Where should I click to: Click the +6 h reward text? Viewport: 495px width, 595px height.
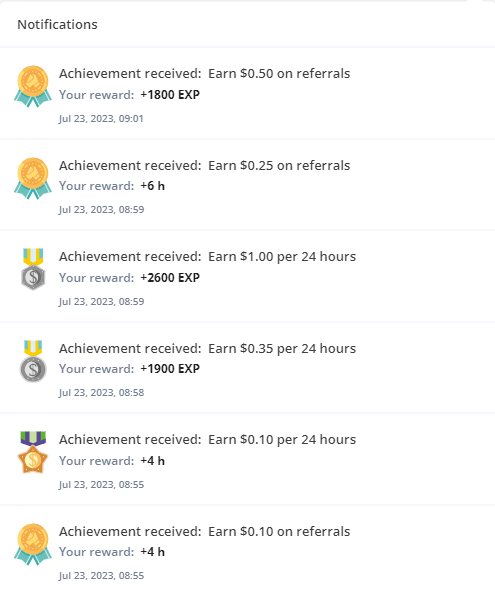click(x=153, y=186)
